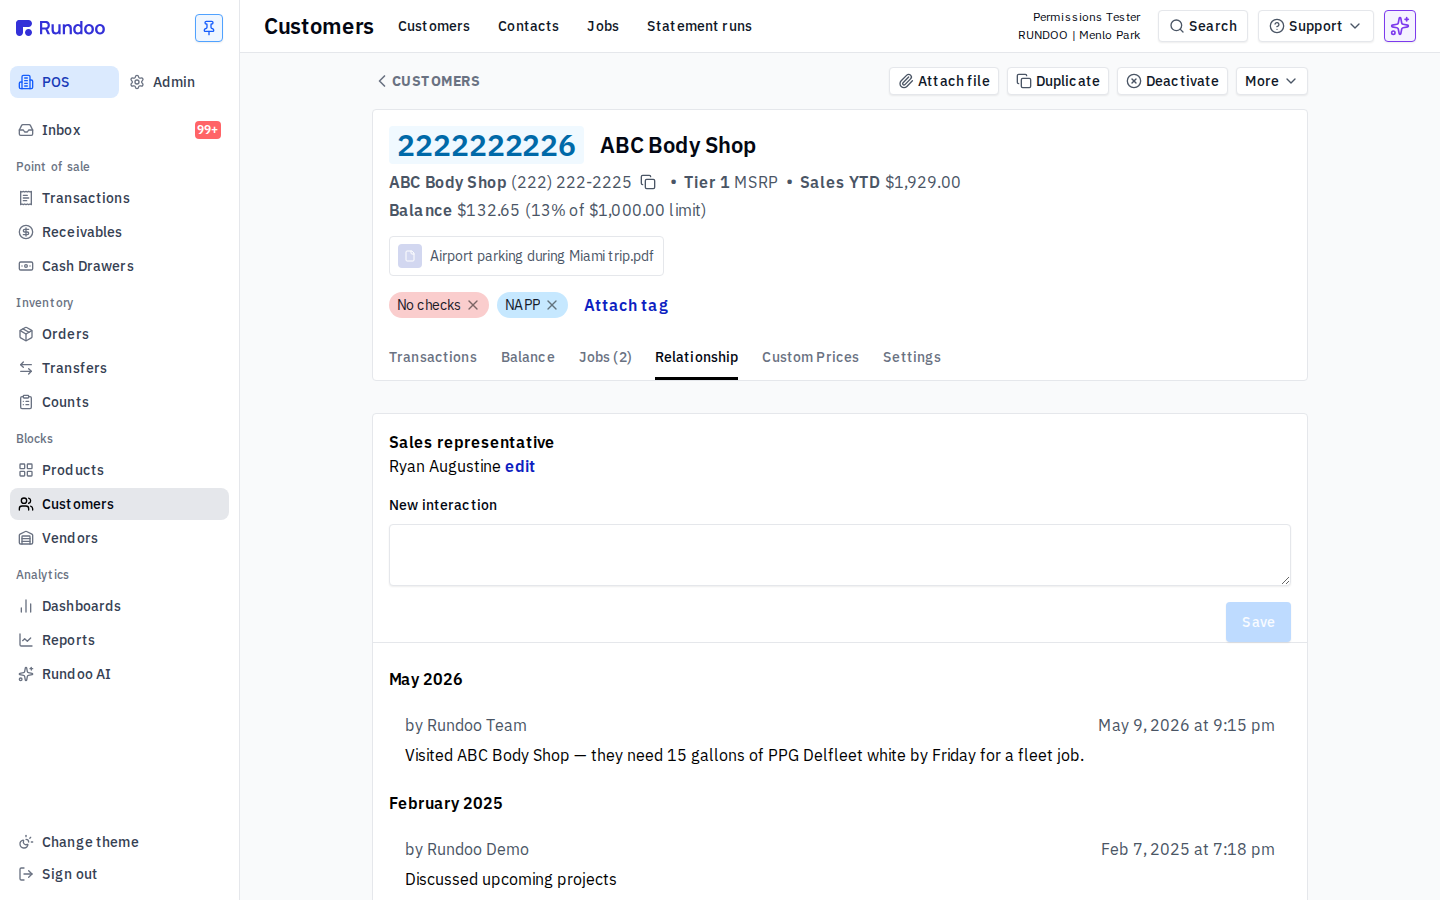Screen dimensions: 1440x900
Task: Open the Search button
Action: point(1203,26)
